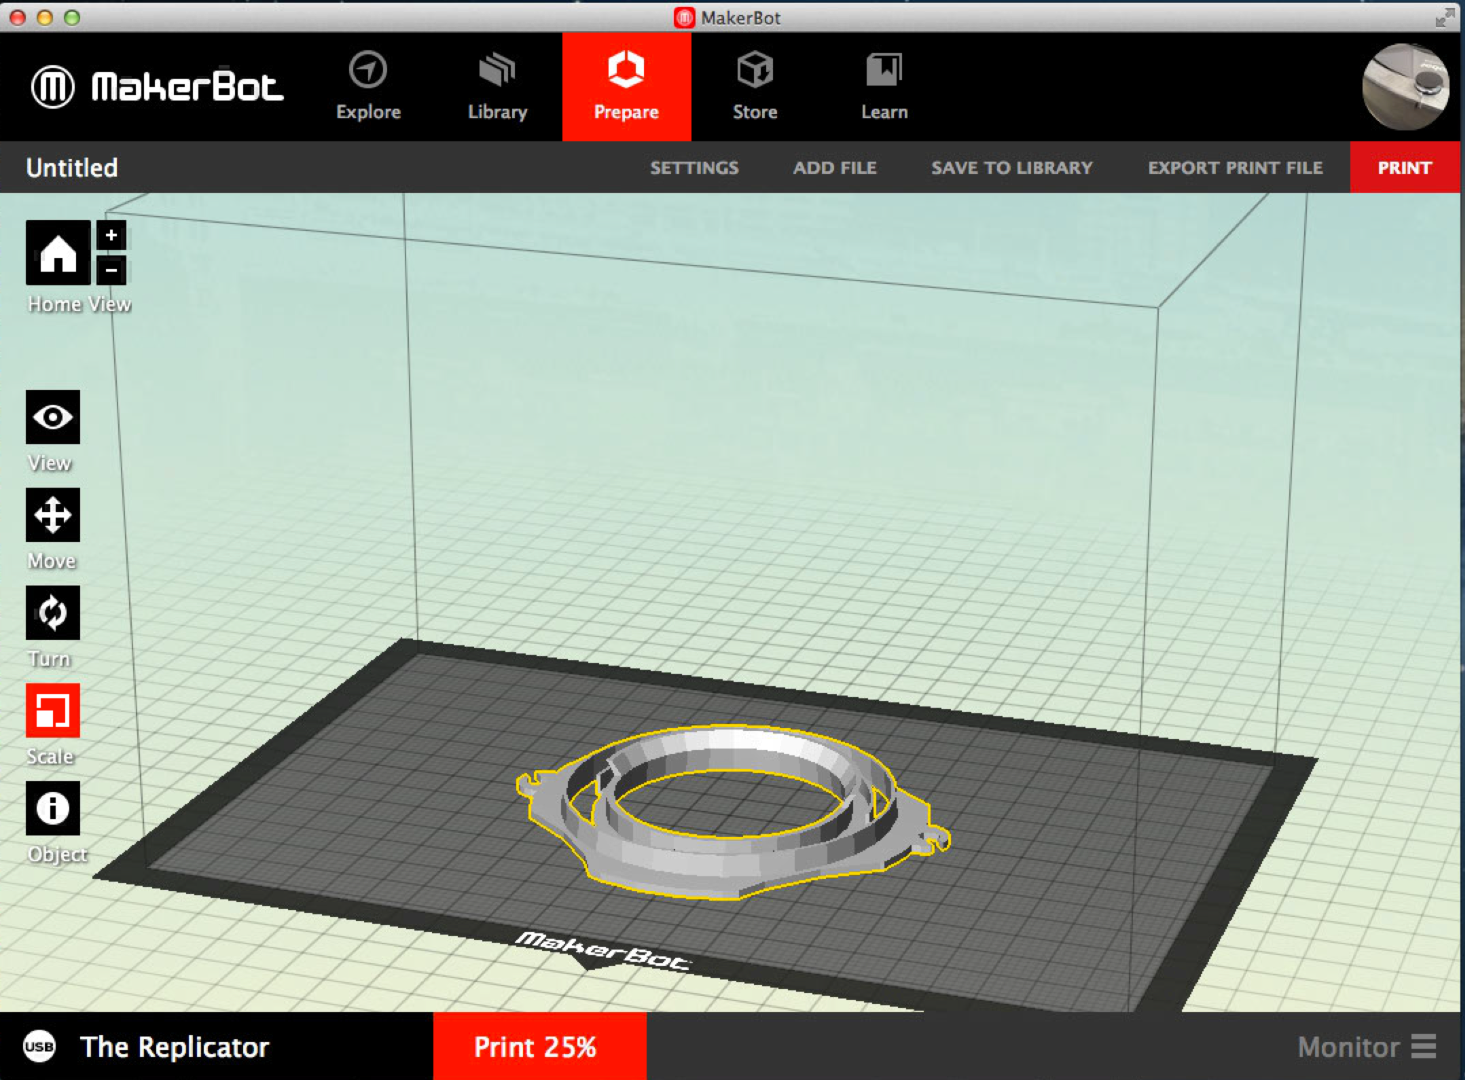Screen dimensions: 1465x1080
Task: Click the USB connection icon
Action: [x=39, y=1047]
